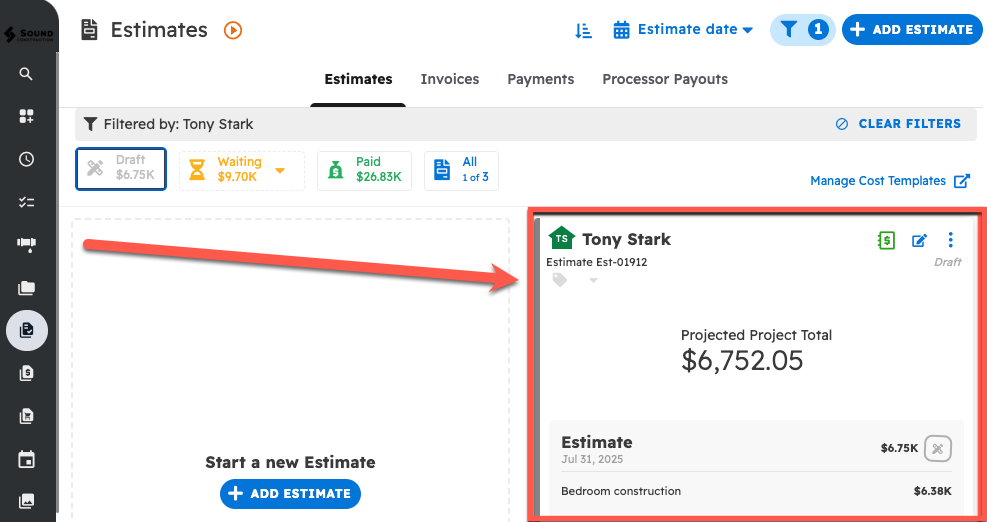Expand the Waiting status dropdown arrow
The image size is (987, 522).
pos(280,170)
